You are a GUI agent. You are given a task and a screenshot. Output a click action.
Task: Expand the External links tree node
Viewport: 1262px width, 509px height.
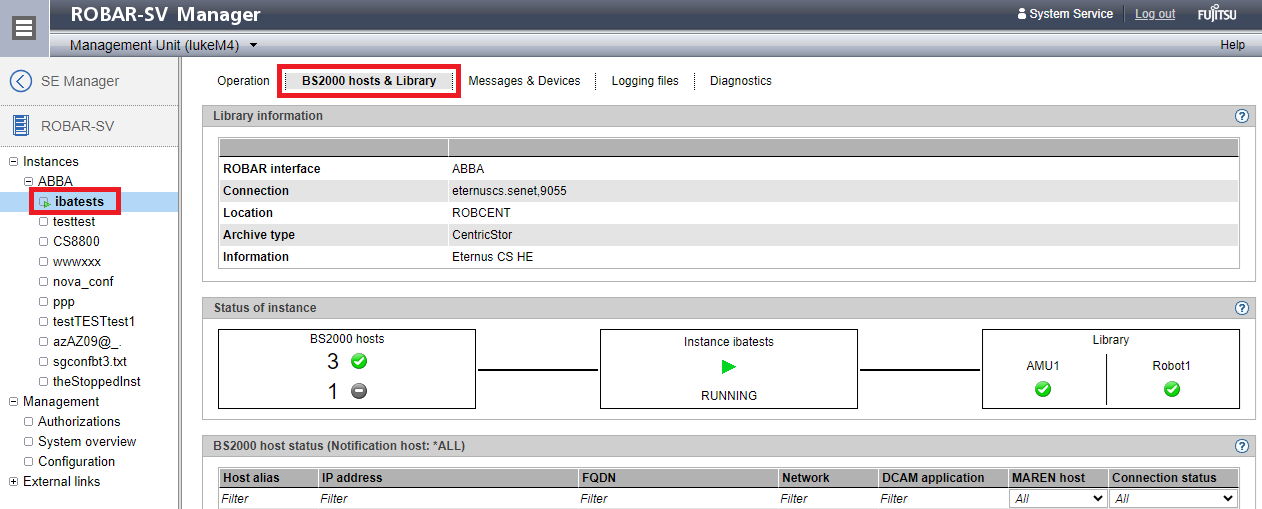[13, 482]
